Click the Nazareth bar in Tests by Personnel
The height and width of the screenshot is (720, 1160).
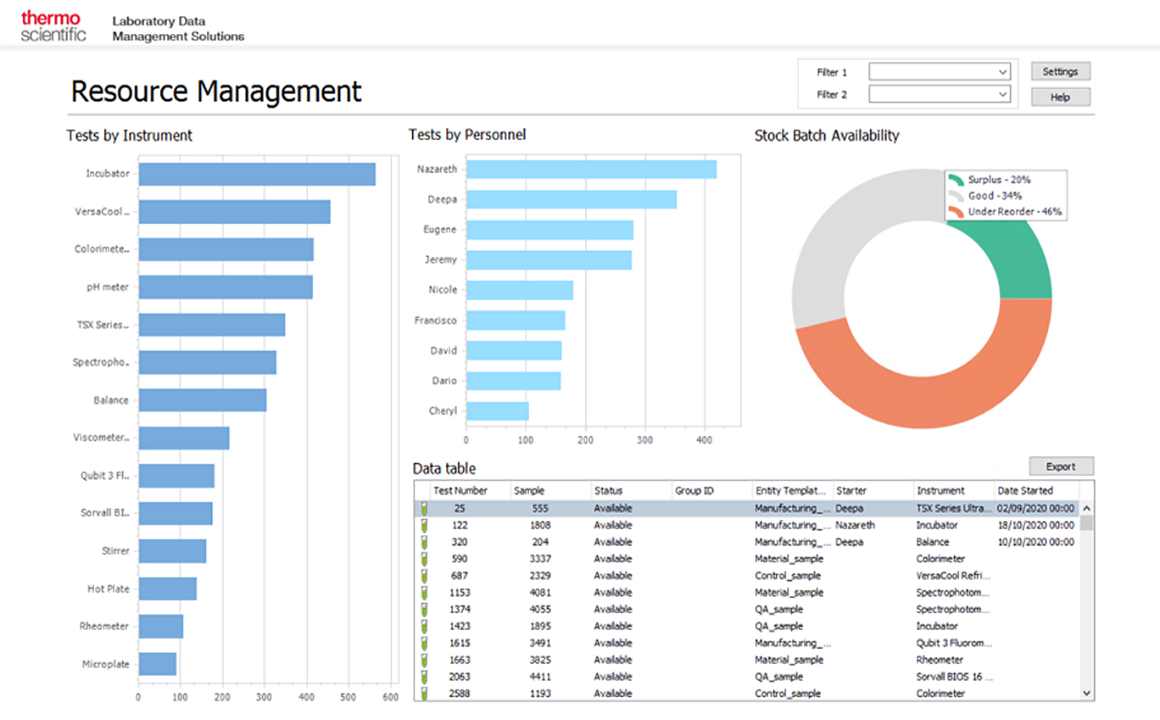tap(591, 169)
